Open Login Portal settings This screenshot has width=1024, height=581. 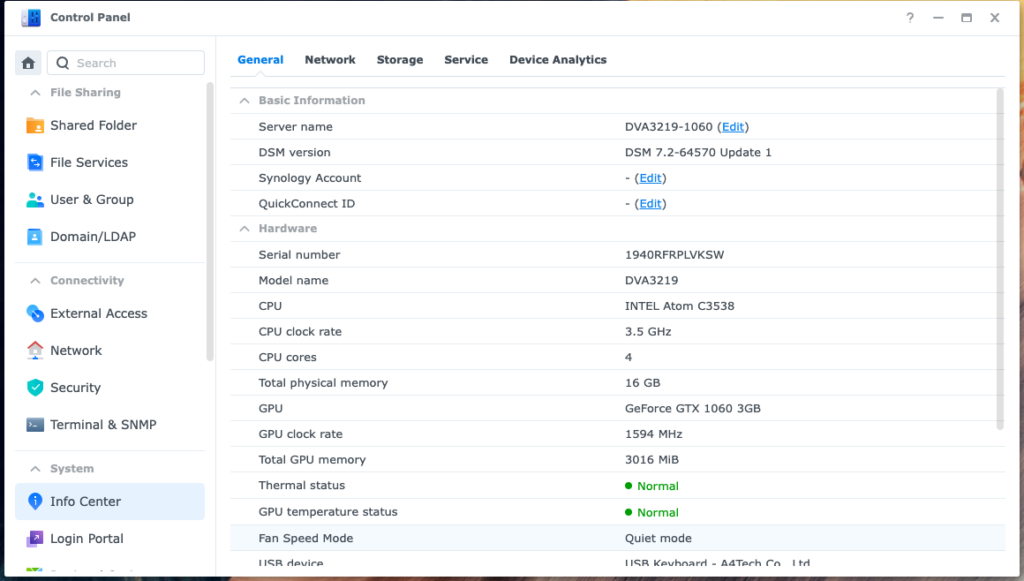point(87,539)
